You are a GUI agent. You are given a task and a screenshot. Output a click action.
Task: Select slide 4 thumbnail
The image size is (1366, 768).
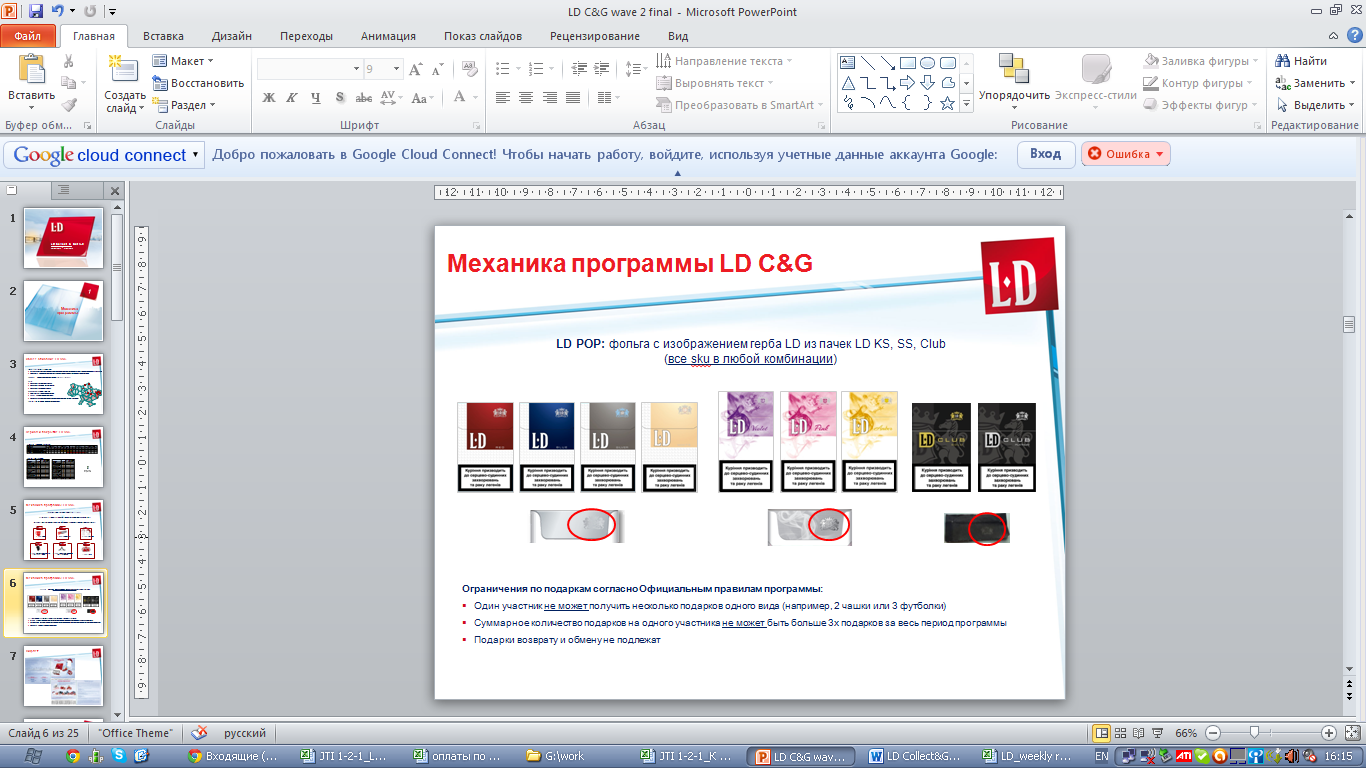pyautogui.click(x=64, y=456)
